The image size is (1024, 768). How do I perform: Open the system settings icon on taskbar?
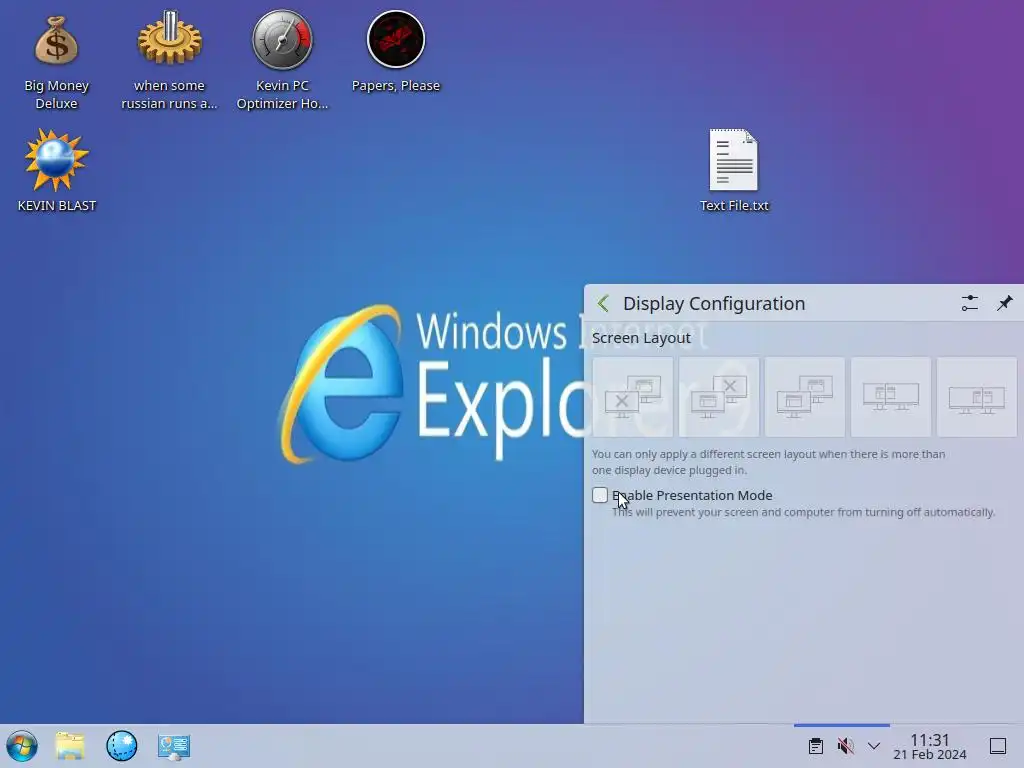tap(174, 746)
